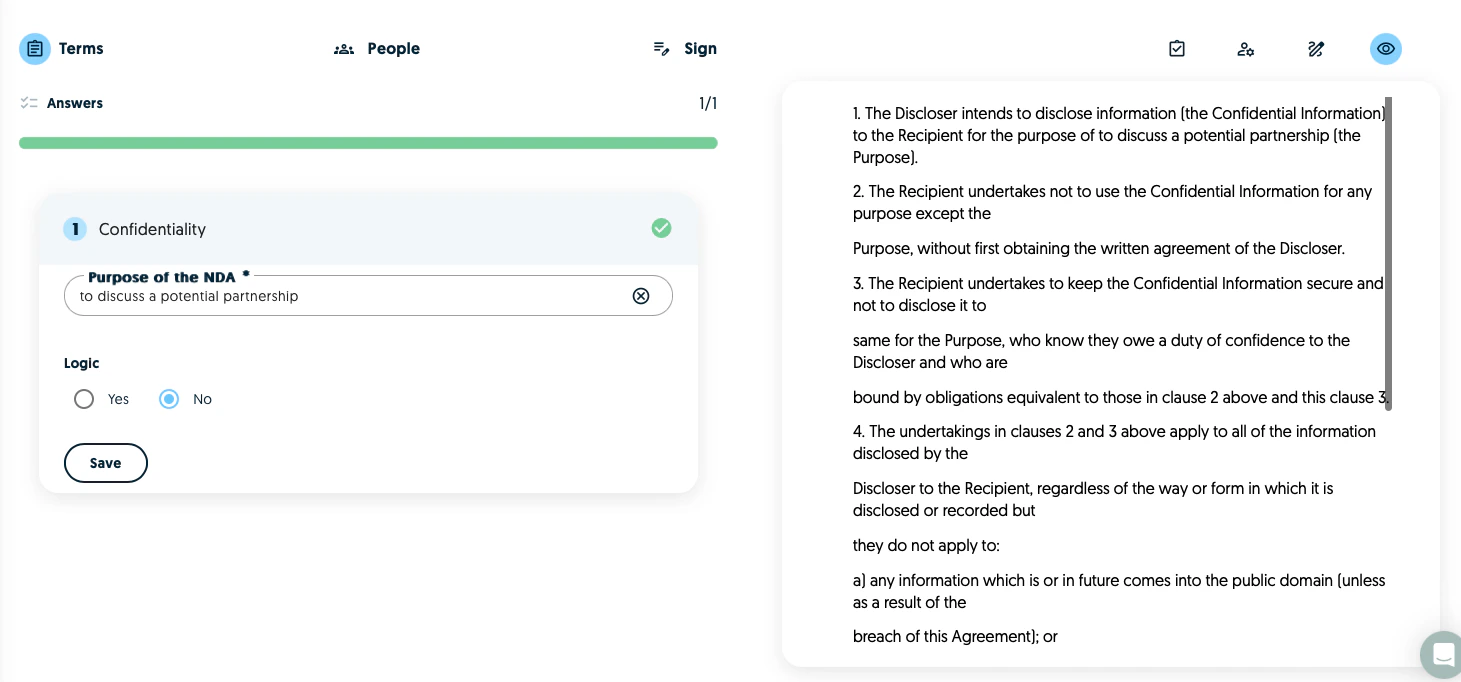This screenshot has height=682, width=1461.
Task: Toggle the preview eye icon
Action: pyautogui.click(x=1386, y=49)
